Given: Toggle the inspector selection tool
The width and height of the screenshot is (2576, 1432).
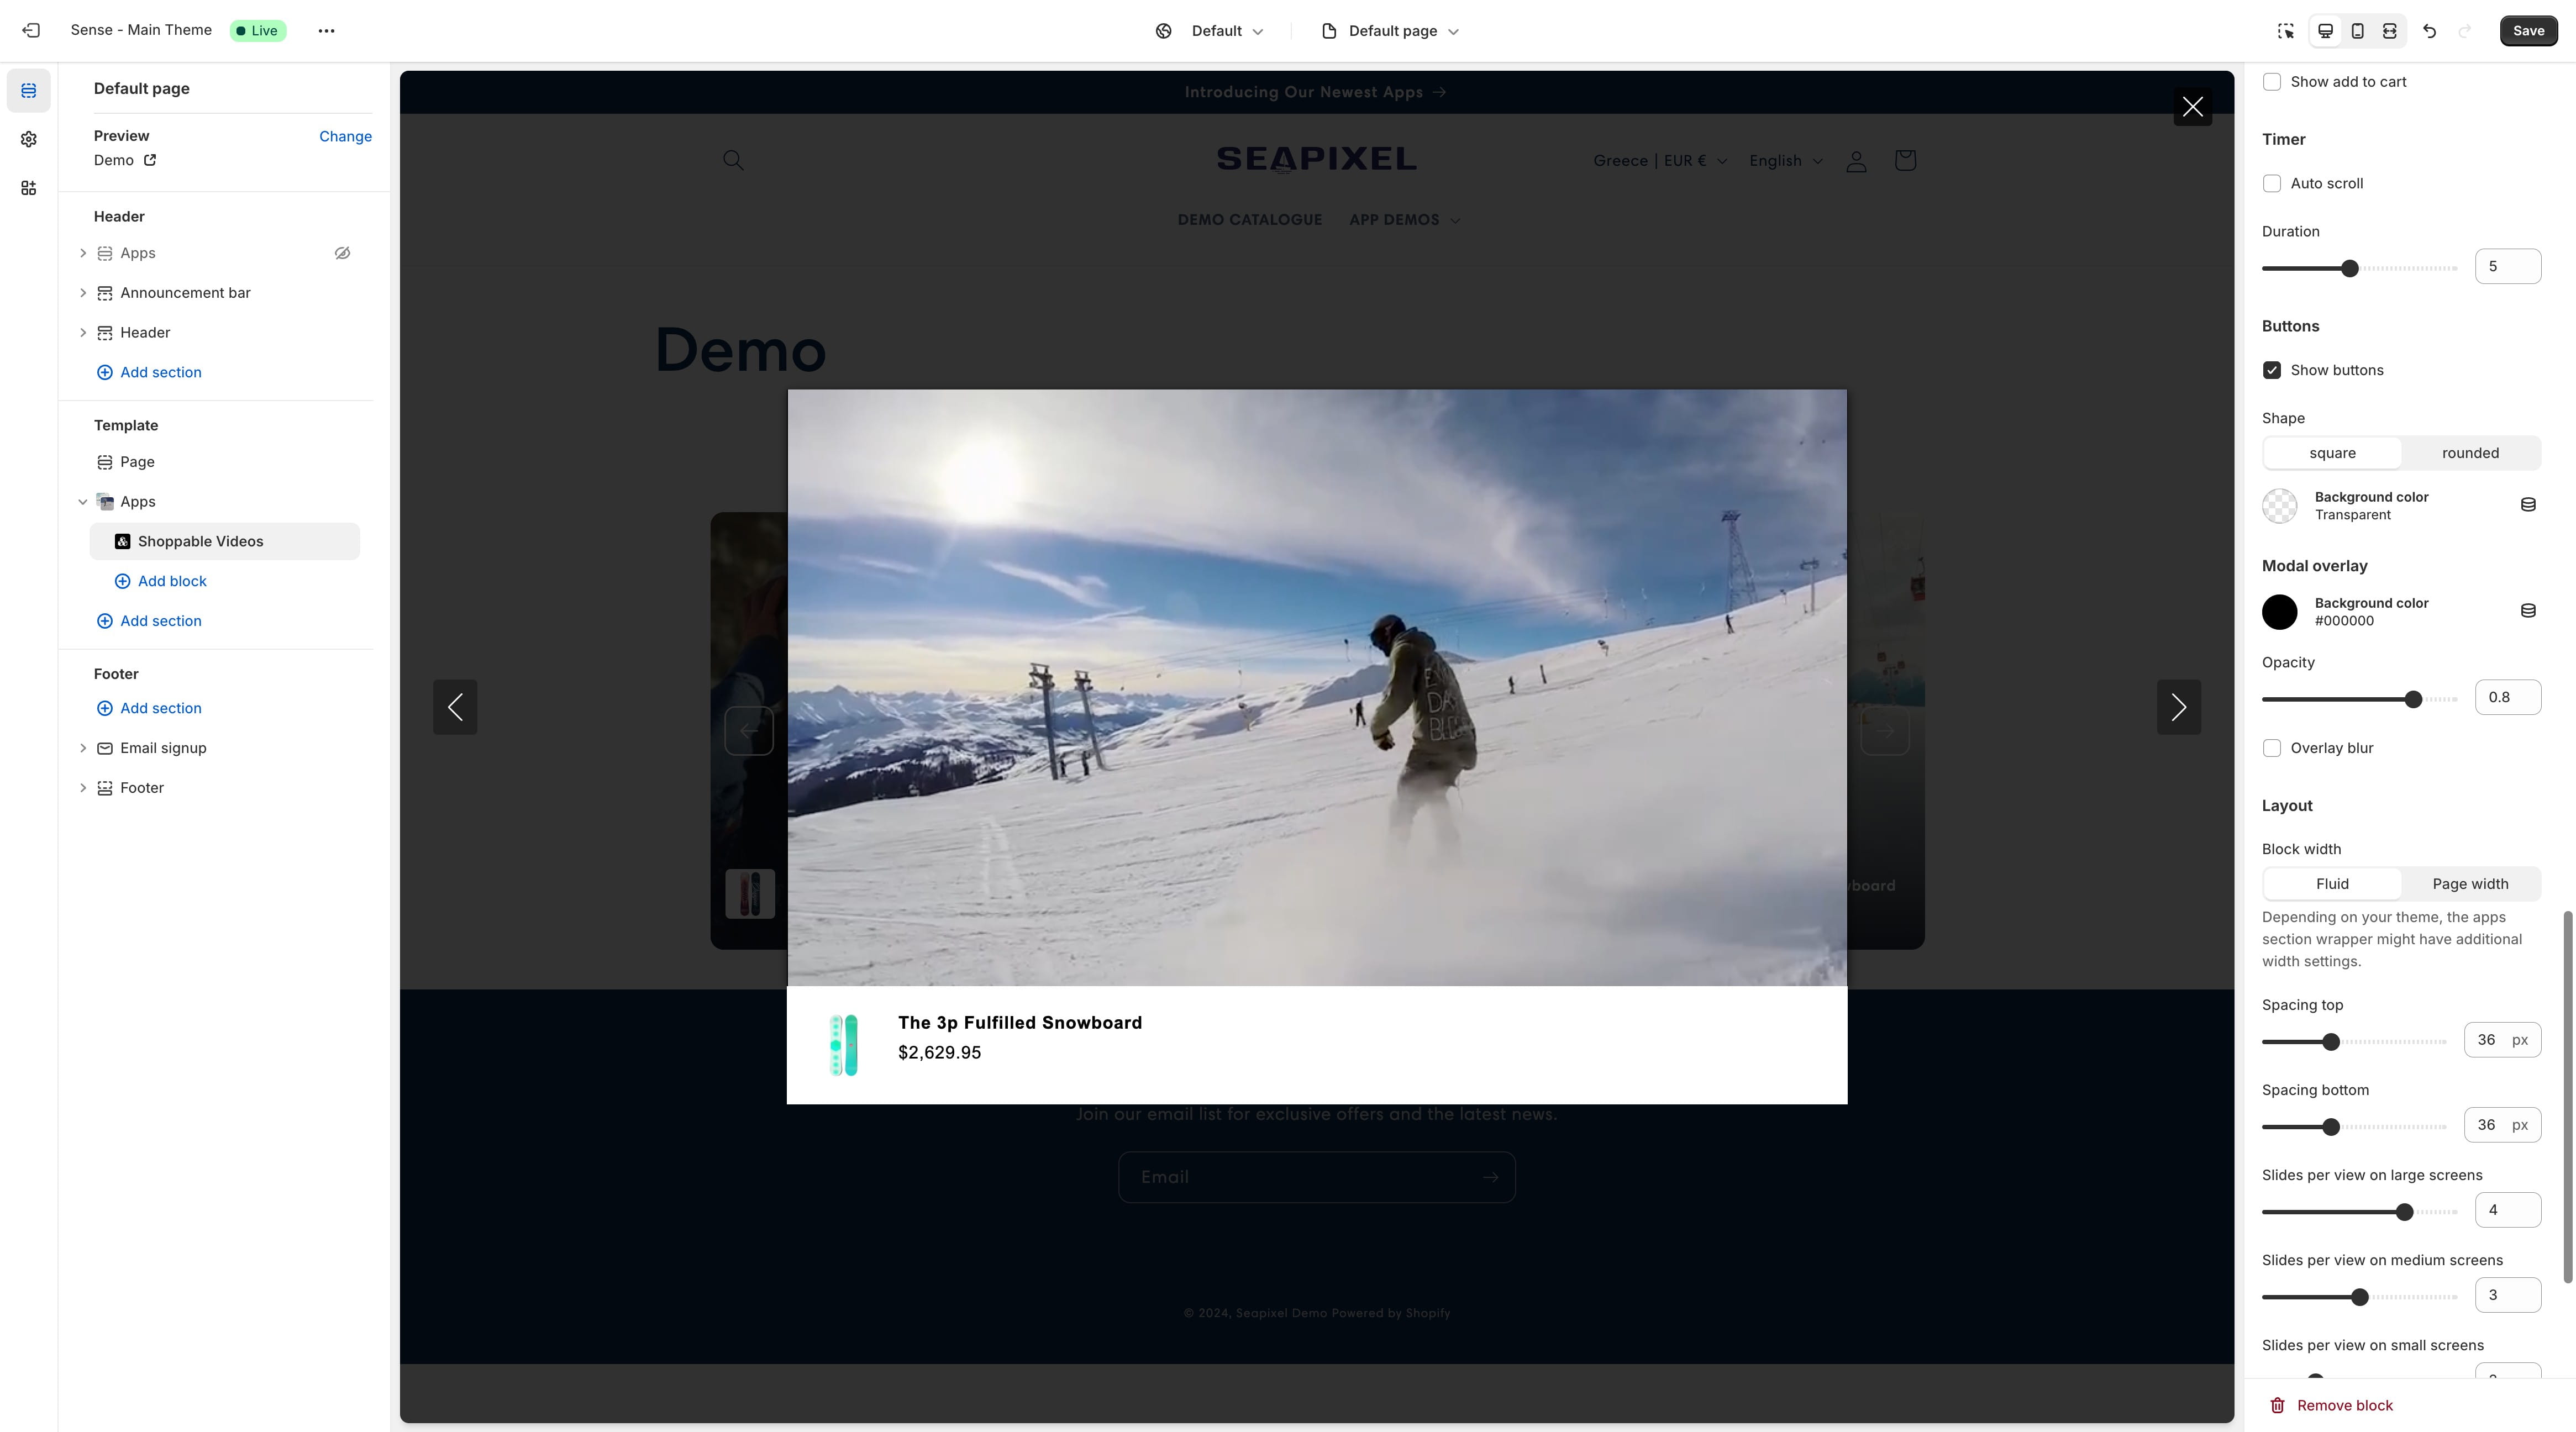Looking at the screenshot, I should click(x=2285, y=30).
